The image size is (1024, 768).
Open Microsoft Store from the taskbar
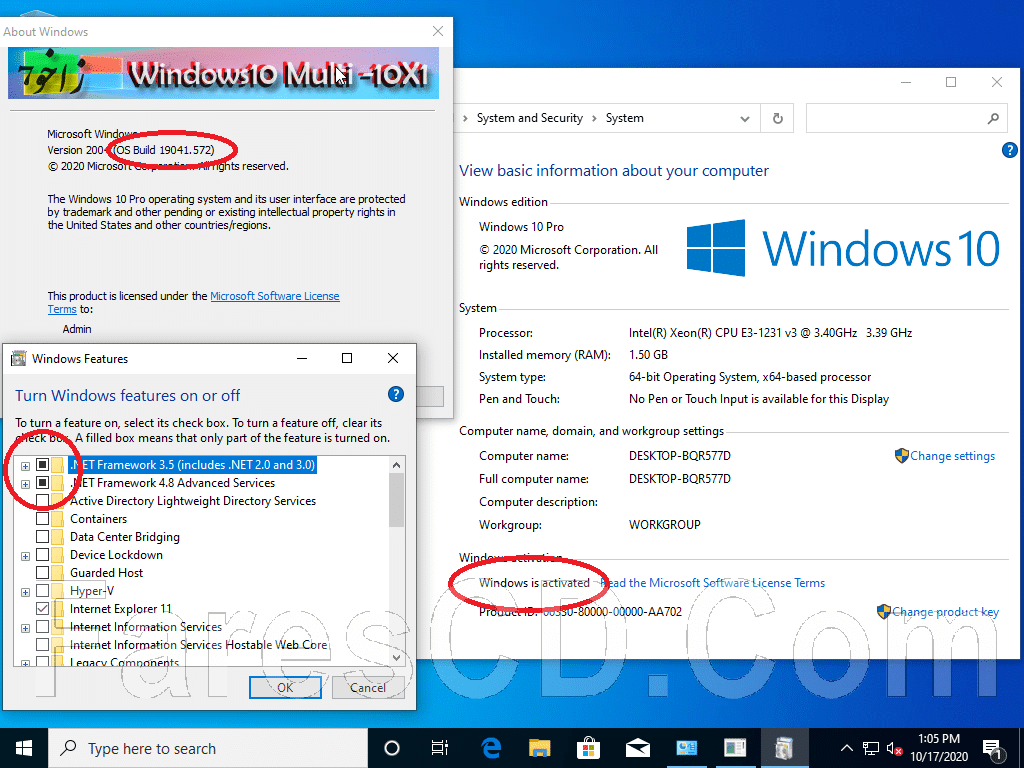(x=588, y=748)
